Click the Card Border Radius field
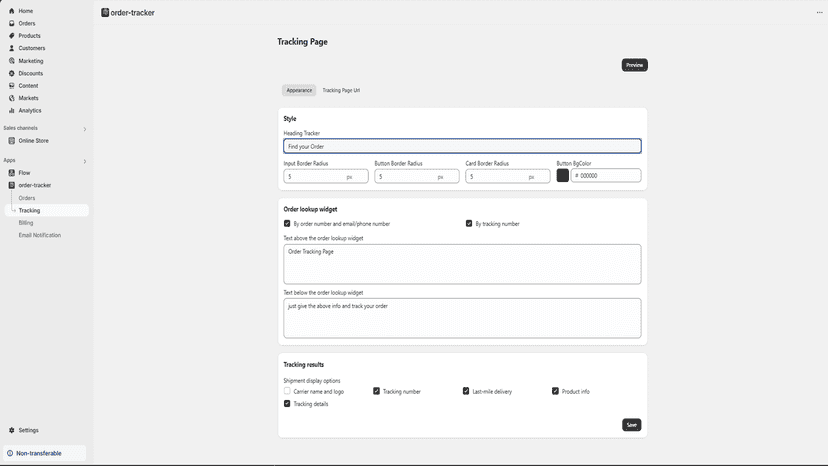828x466 pixels. [507, 176]
